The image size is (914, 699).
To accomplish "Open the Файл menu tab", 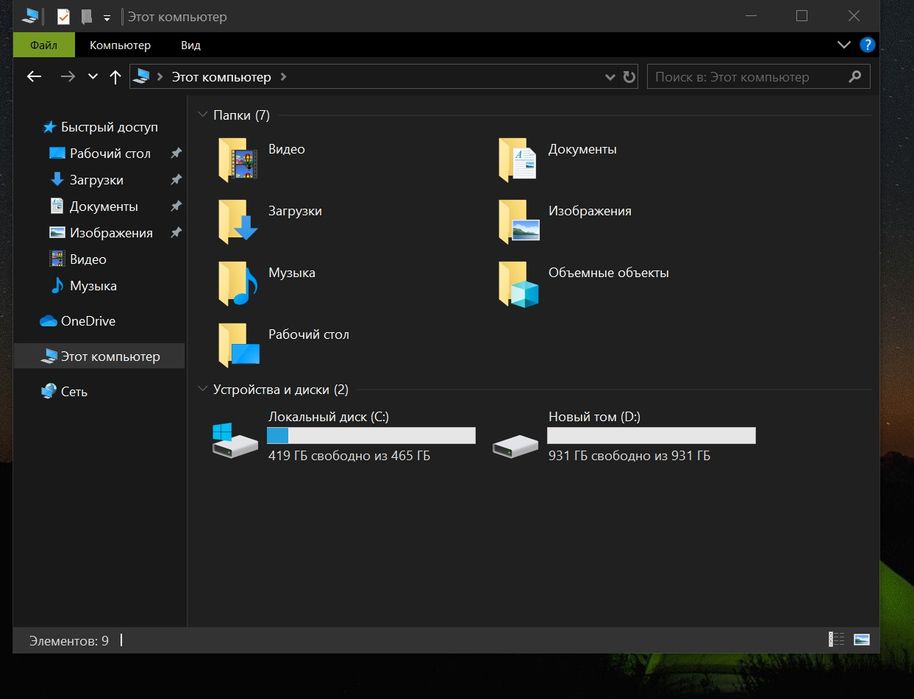I will tap(43, 45).
